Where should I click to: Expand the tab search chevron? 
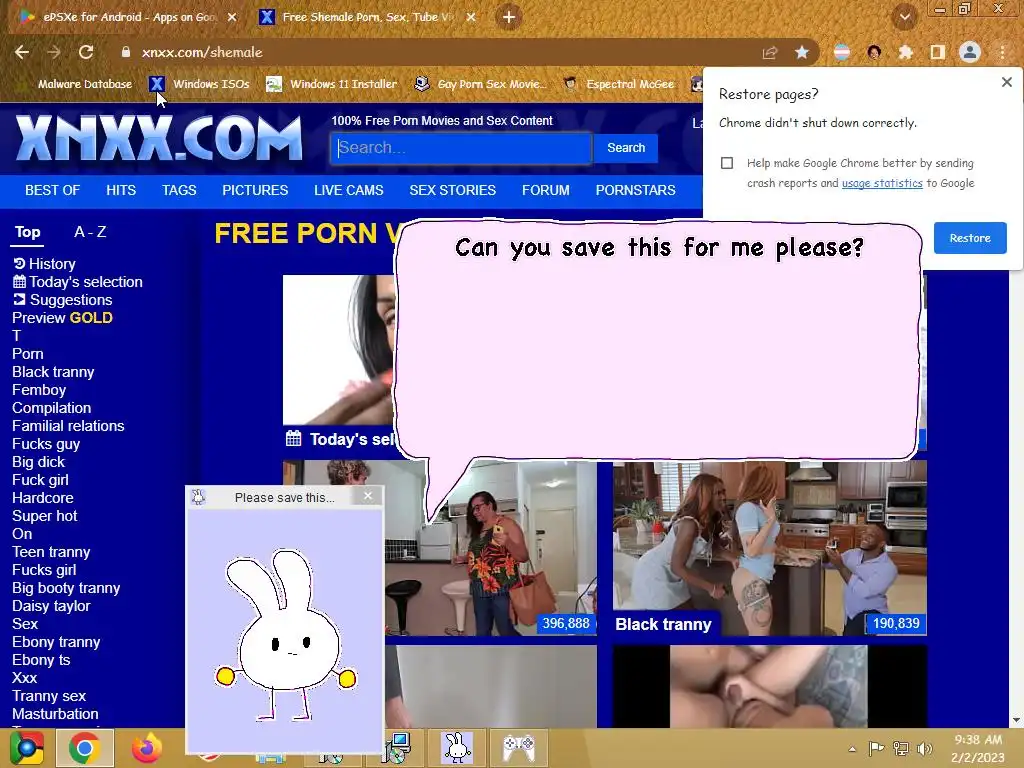[905, 17]
